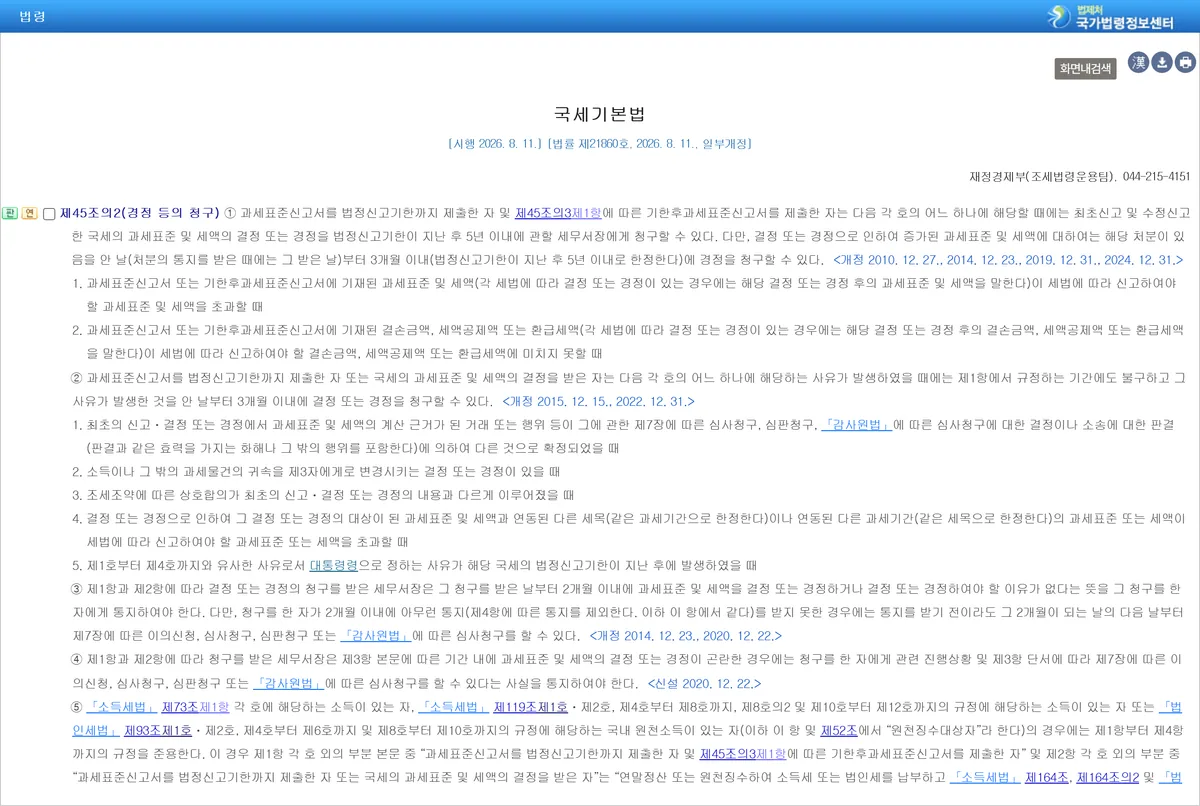Viewport: 1200px width, 806px height.
Task: Open amendment note 개정 2014. 12. 23., 2020. 12. 22.
Action: [x=686, y=635]
